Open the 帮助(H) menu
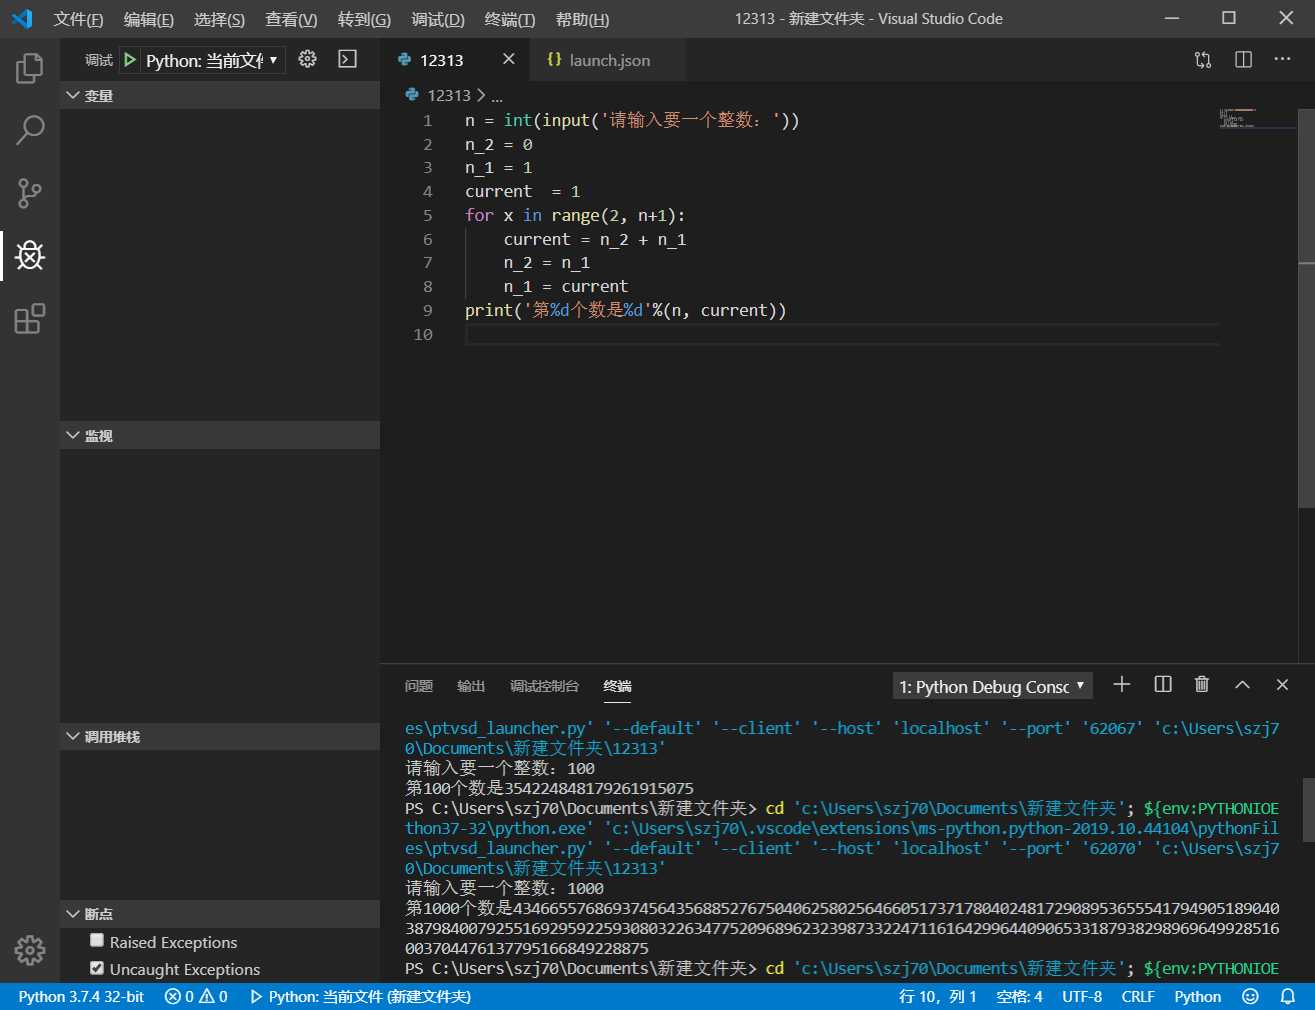Viewport: 1315px width, 1010px height. point(582,19)
